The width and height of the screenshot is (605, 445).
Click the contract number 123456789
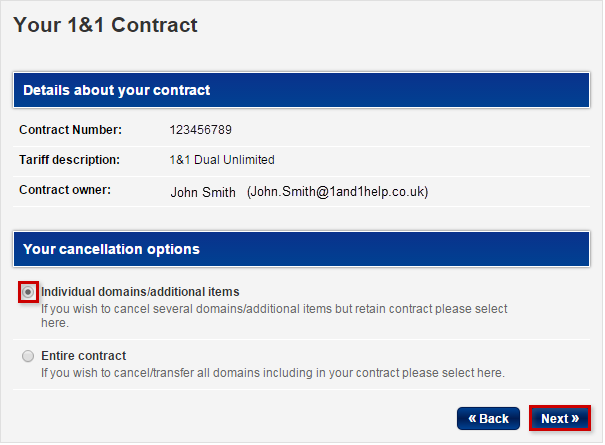pos(201,129)
